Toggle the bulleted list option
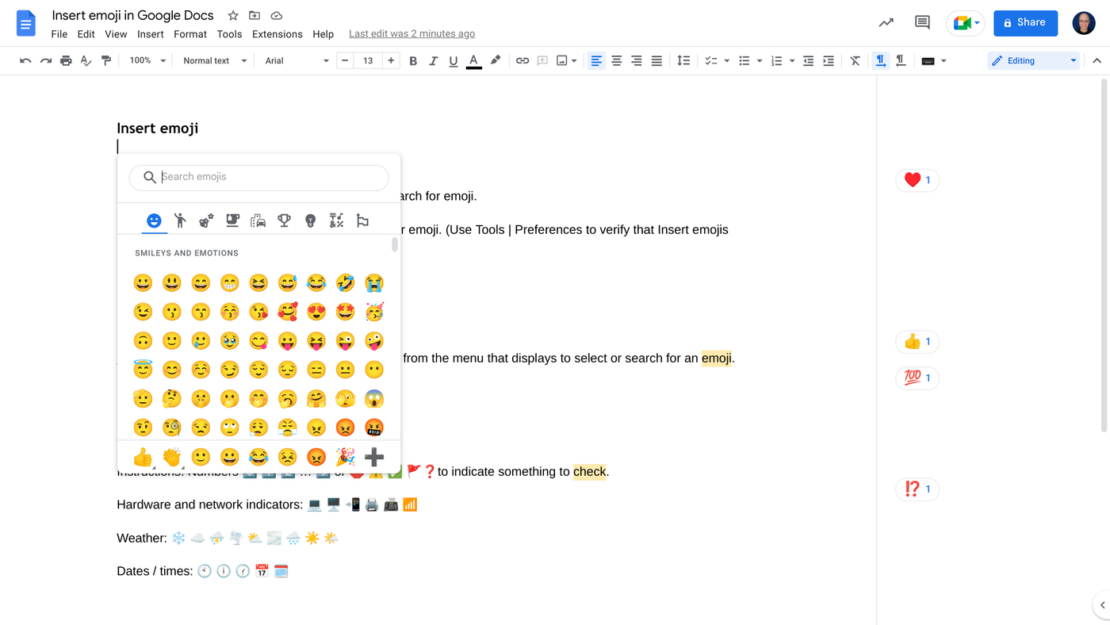Image resolution: width=1110 pixels, height=625 pixels. pos(744,60)
